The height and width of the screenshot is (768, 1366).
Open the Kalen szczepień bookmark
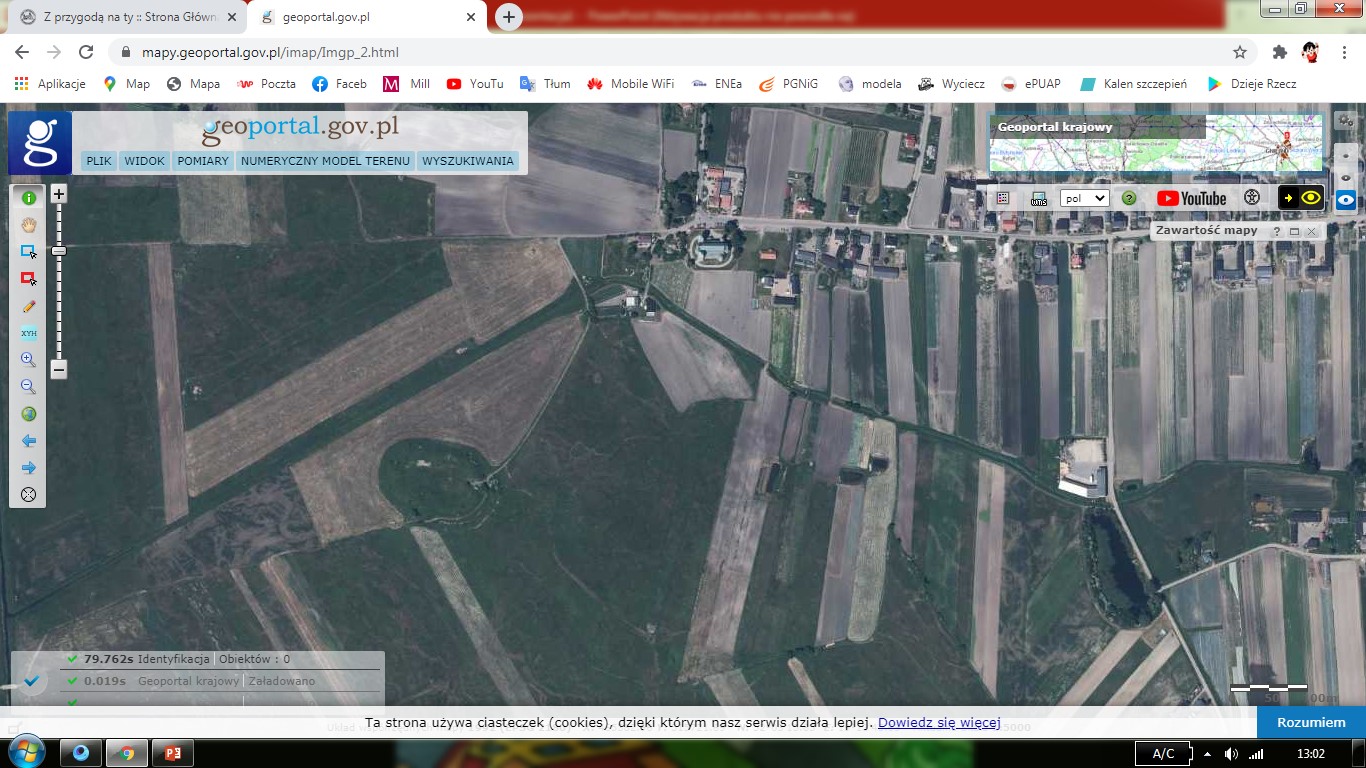point(1134,84)
